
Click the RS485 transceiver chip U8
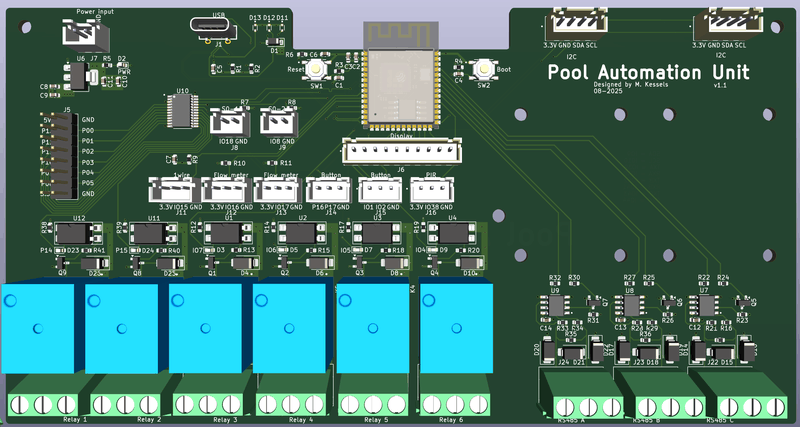tap(632, 306)
